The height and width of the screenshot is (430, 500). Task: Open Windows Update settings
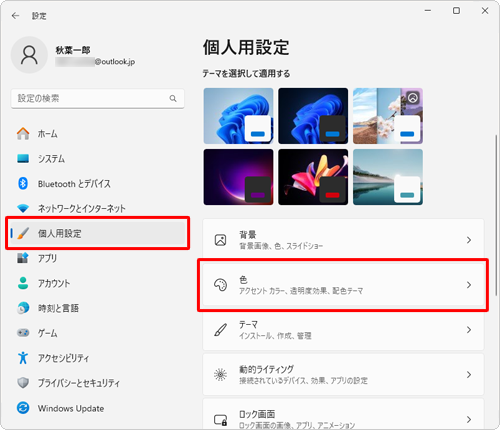coord(97,408)
